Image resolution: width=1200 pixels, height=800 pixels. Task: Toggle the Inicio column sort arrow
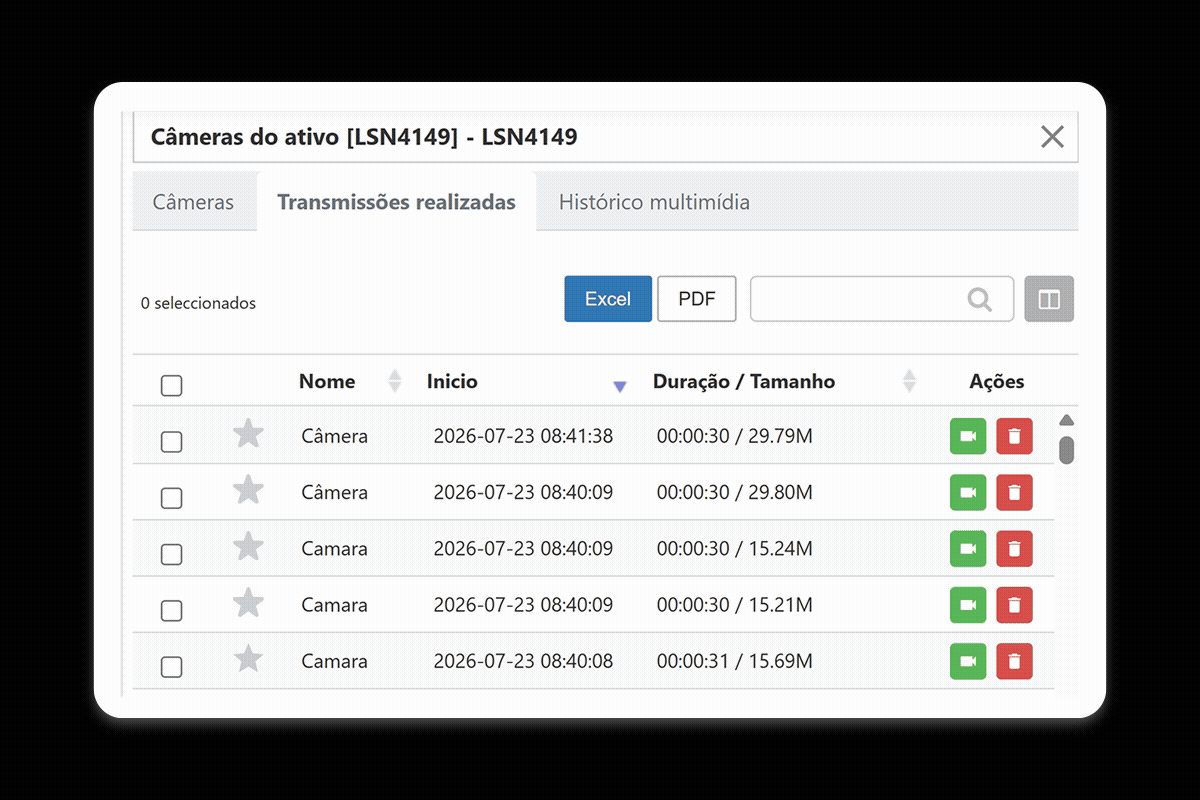pyautogui.click(x=620, y=386)
